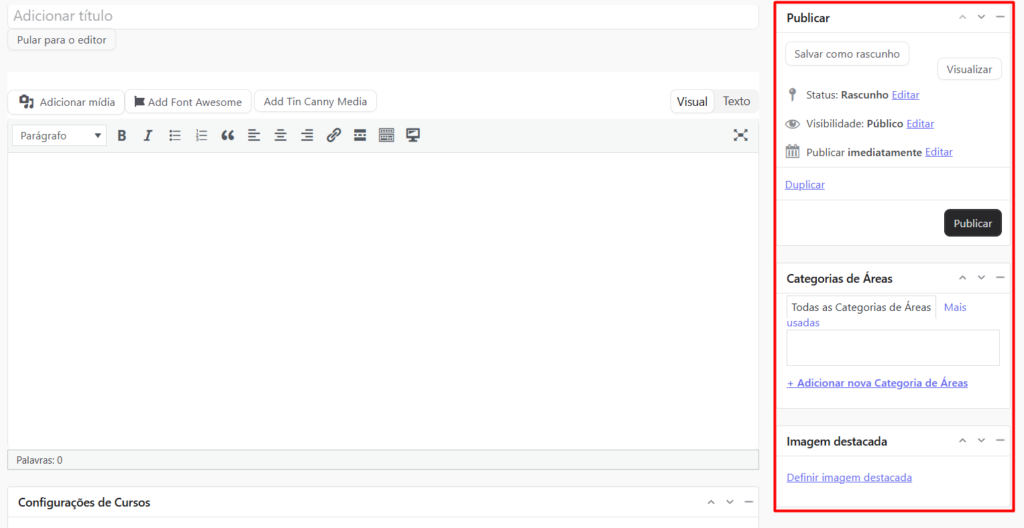The width and height of the screenshot is (1024, 528).
Task: Toggle the extra toolbar row
Action: tap(386, 135)
